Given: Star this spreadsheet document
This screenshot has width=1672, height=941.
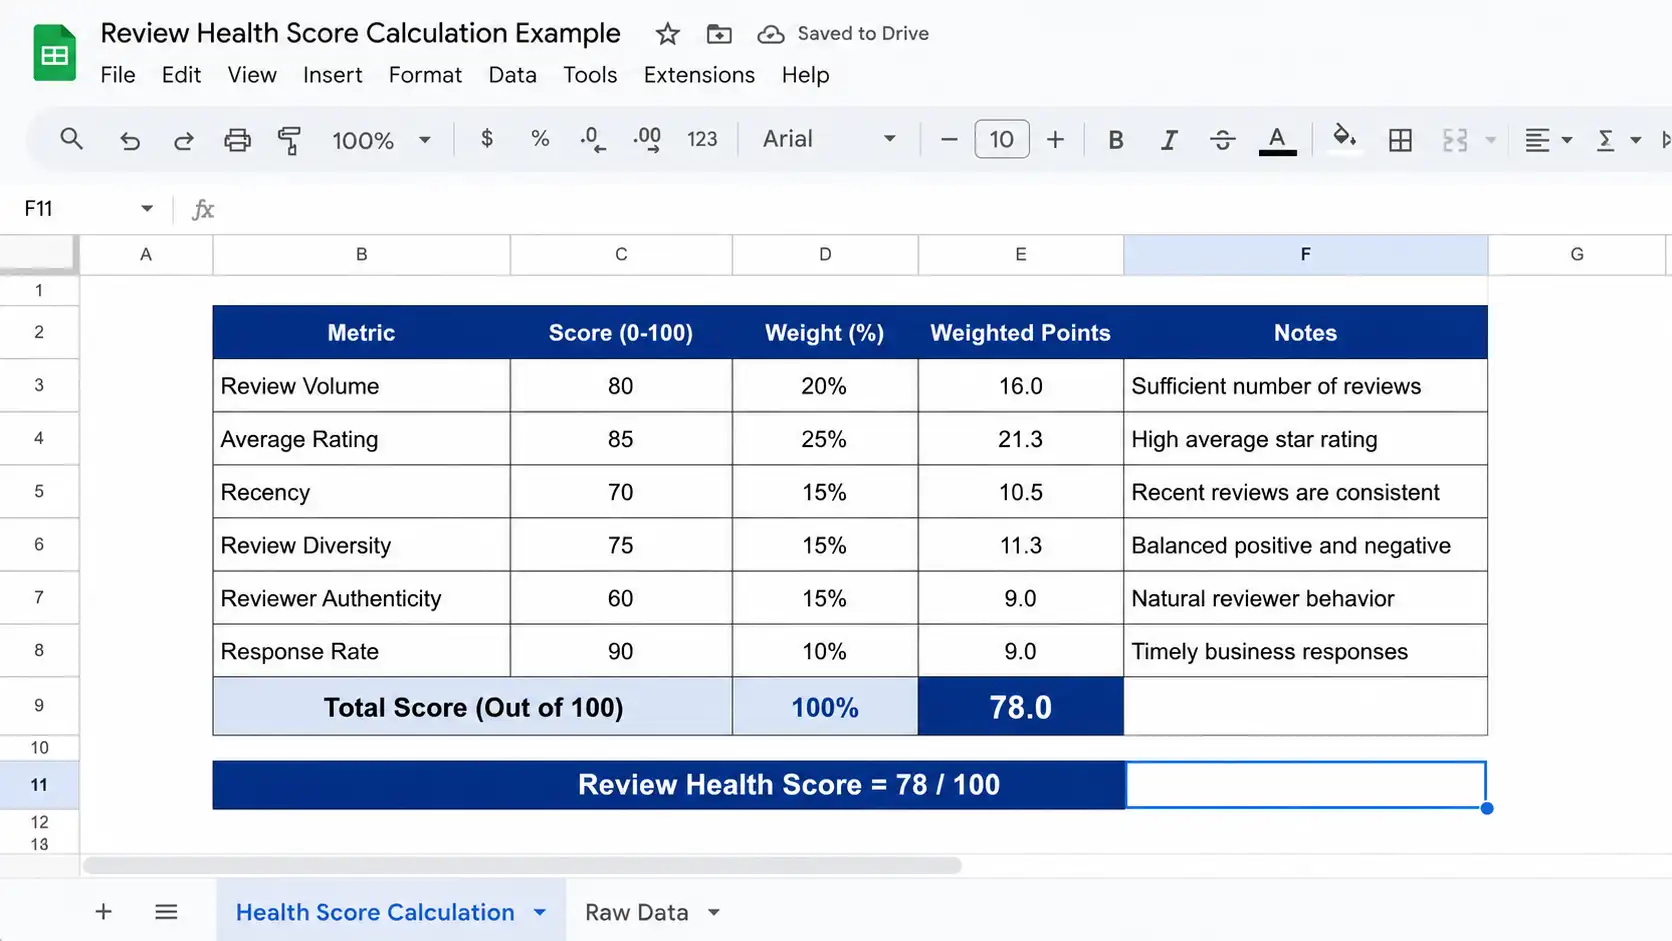Looking at the screenshot, I should (x=667, y=34).
